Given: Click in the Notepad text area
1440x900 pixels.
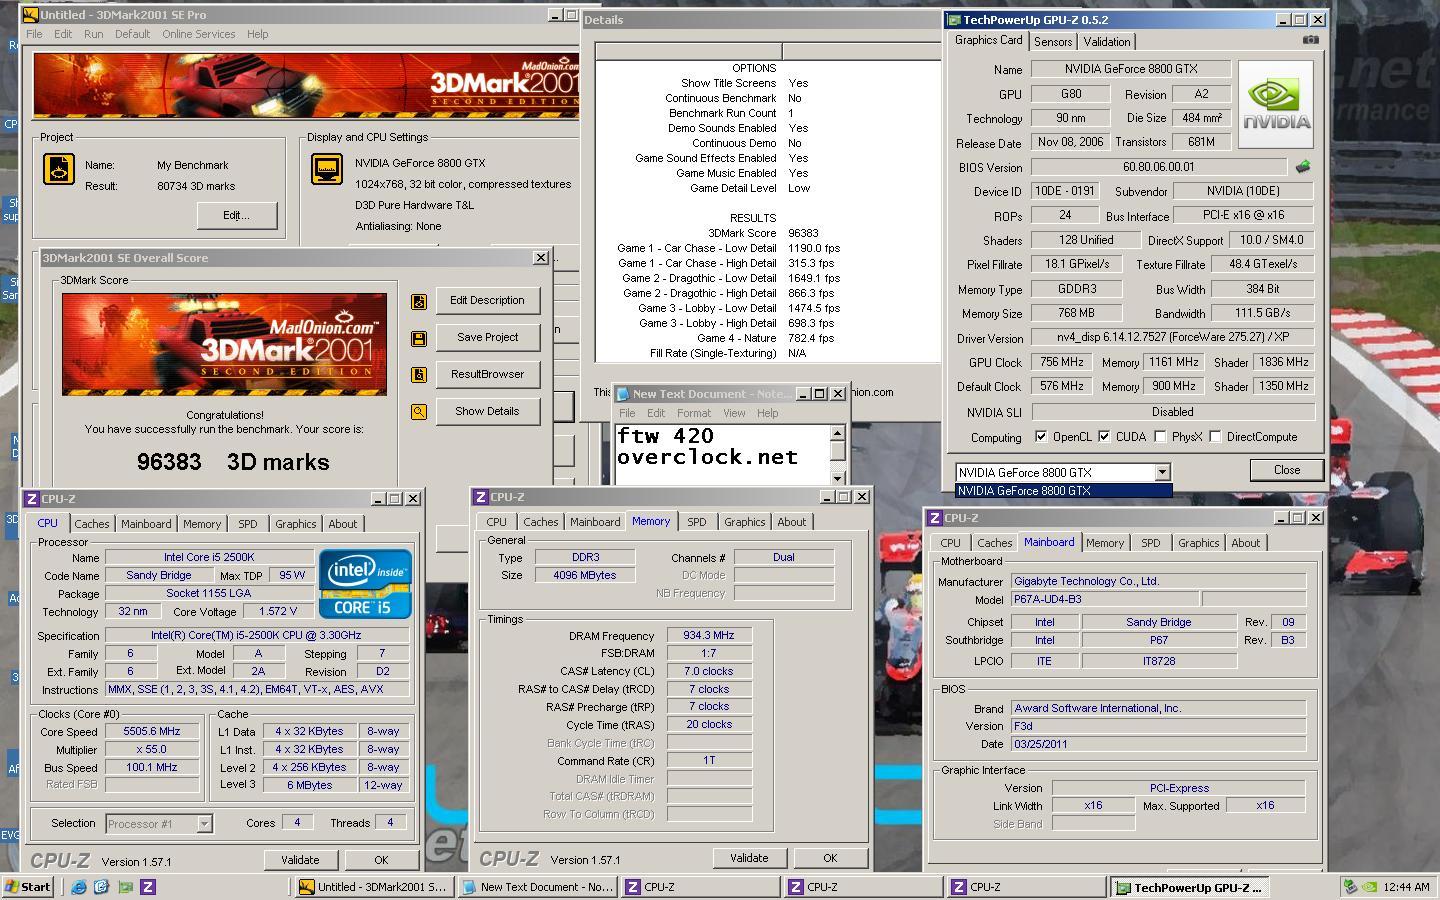Looking at the screenshot, I should (x=722, y=454).
